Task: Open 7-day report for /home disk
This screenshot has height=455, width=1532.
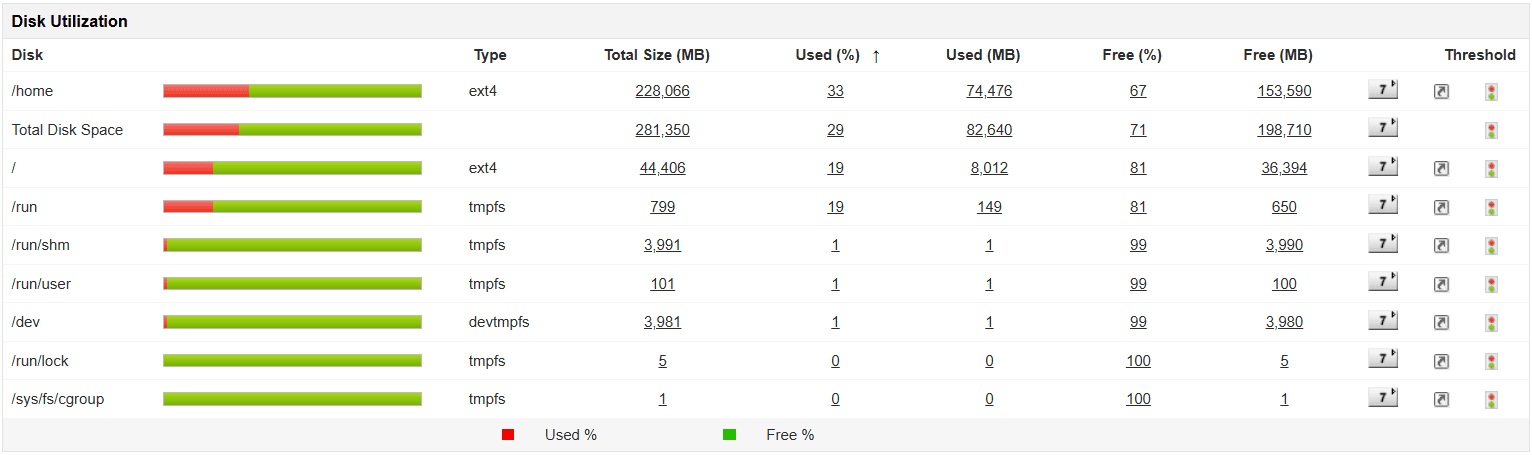Action: (x=1382, y=91)
